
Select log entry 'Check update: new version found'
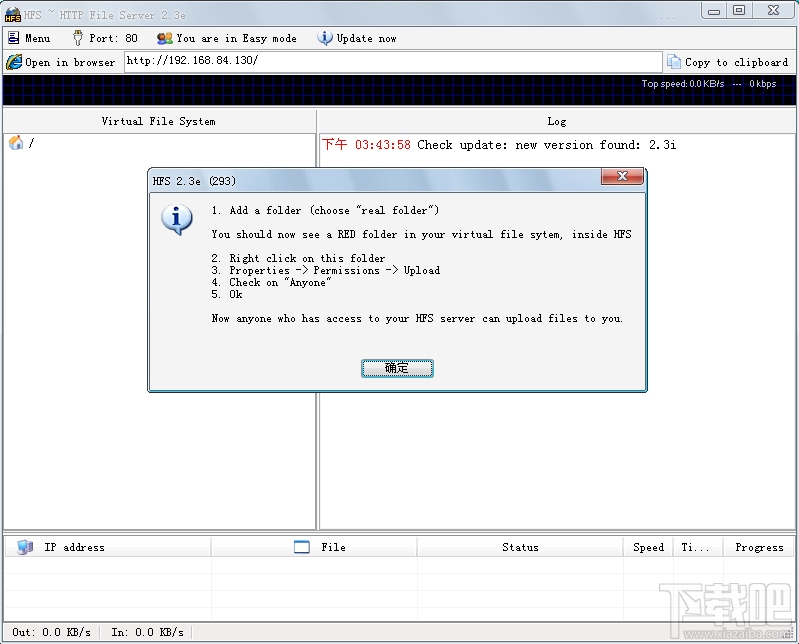point(499,145)
